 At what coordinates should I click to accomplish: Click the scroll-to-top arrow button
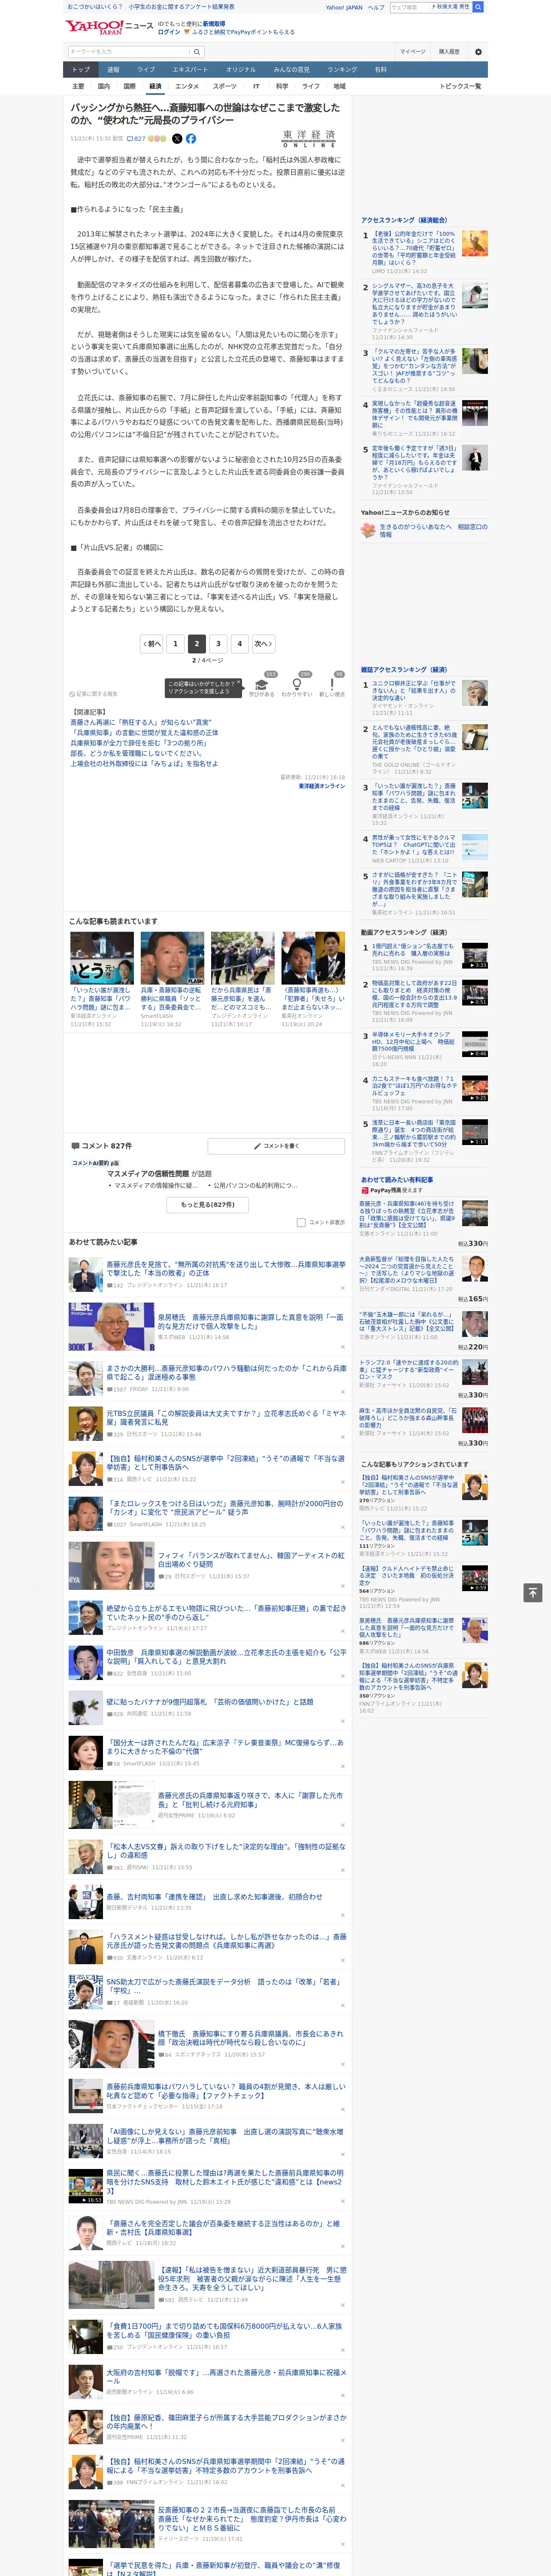pyautogui.click(x=532, y=1592)
